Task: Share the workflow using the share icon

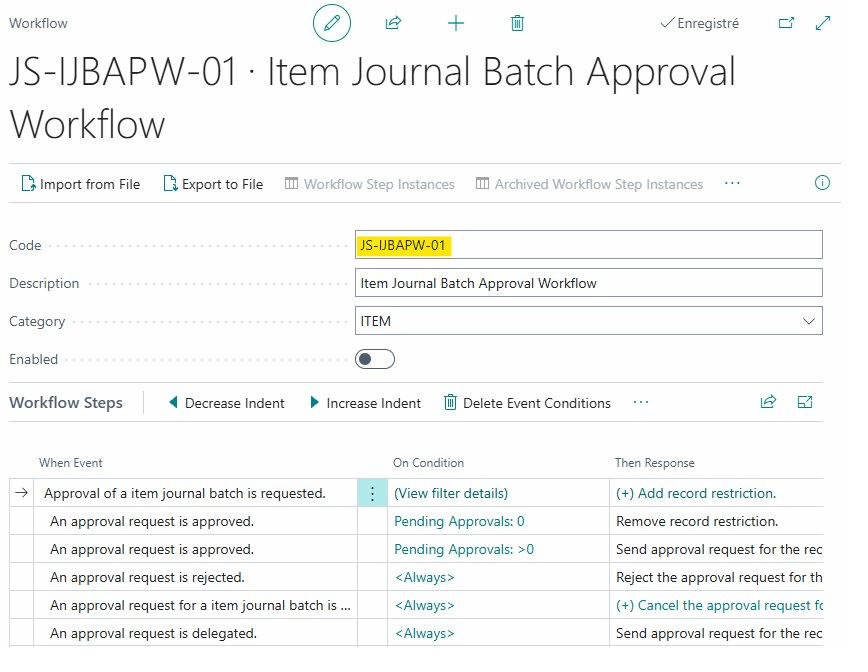Action: [x=393, y=22]
